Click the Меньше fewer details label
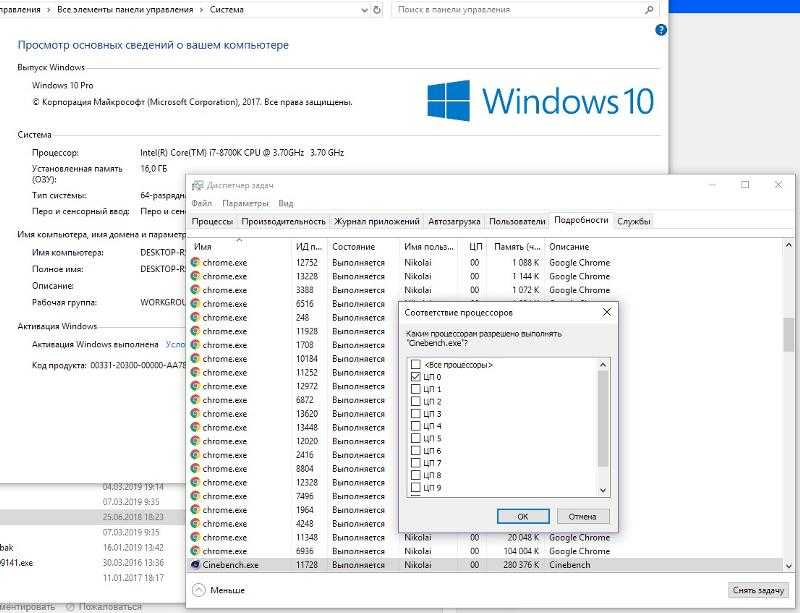 [x=228, y=590]
